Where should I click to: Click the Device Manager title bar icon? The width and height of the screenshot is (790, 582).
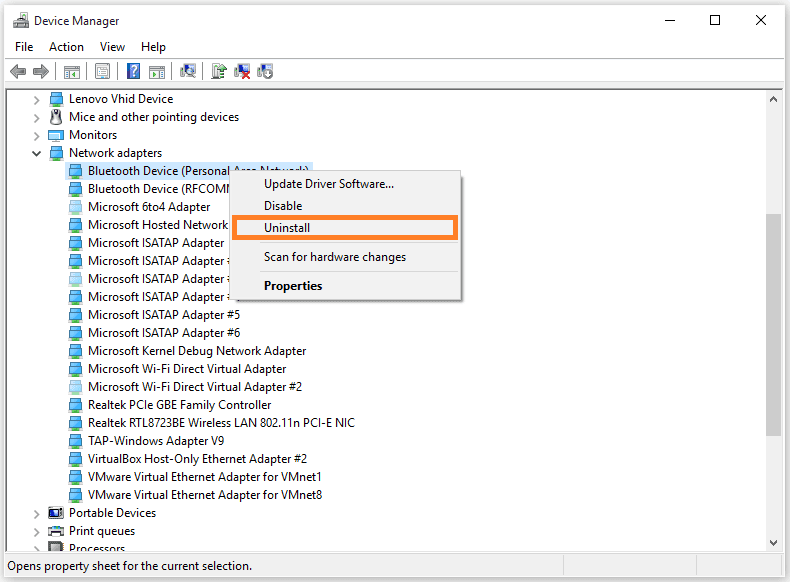tap(21, 21)
